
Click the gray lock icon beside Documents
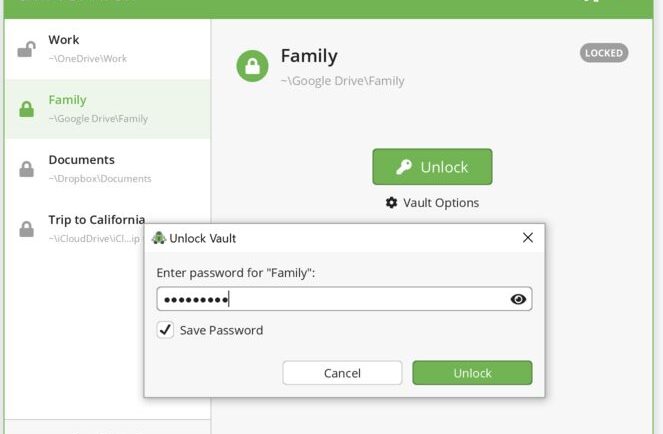tap(26, 169)
